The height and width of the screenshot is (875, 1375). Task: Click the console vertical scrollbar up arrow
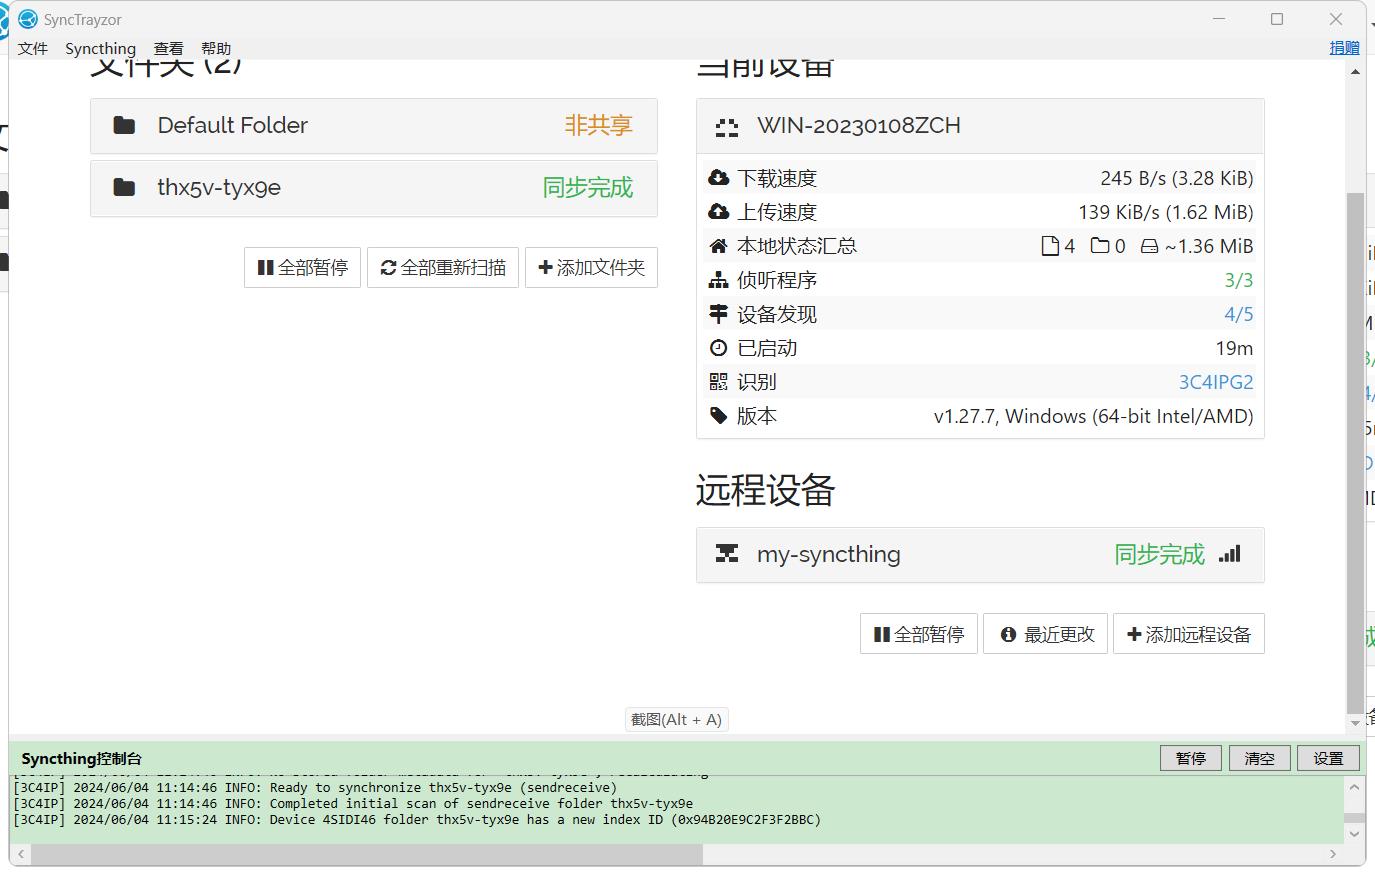click(x=1354, y=787)
